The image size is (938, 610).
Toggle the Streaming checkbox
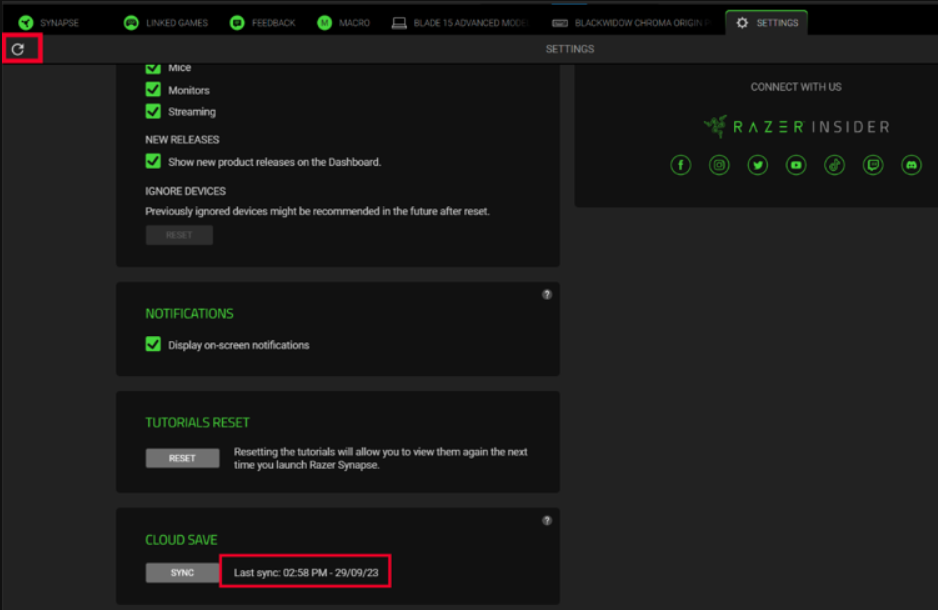[153, 111]
